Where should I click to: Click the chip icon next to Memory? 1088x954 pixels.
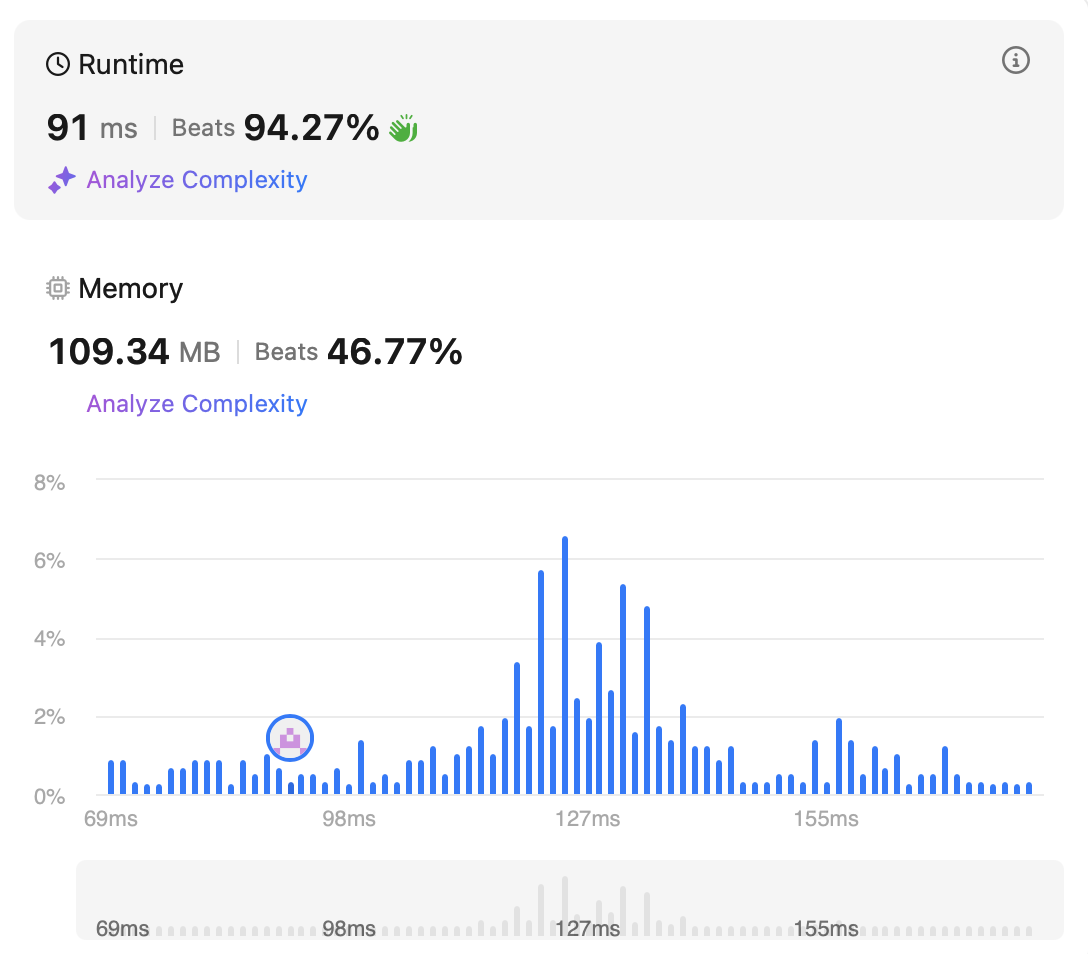(x=58, y=289)
